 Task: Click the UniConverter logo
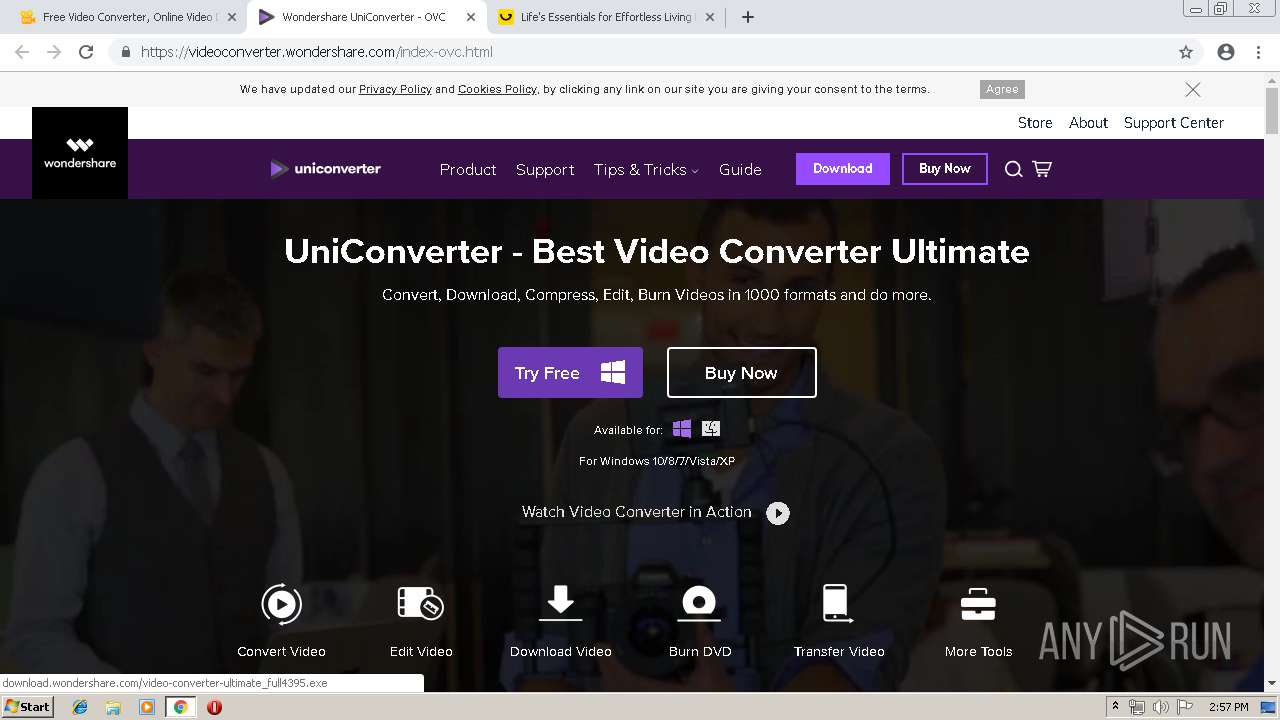[x=325, y=169]
